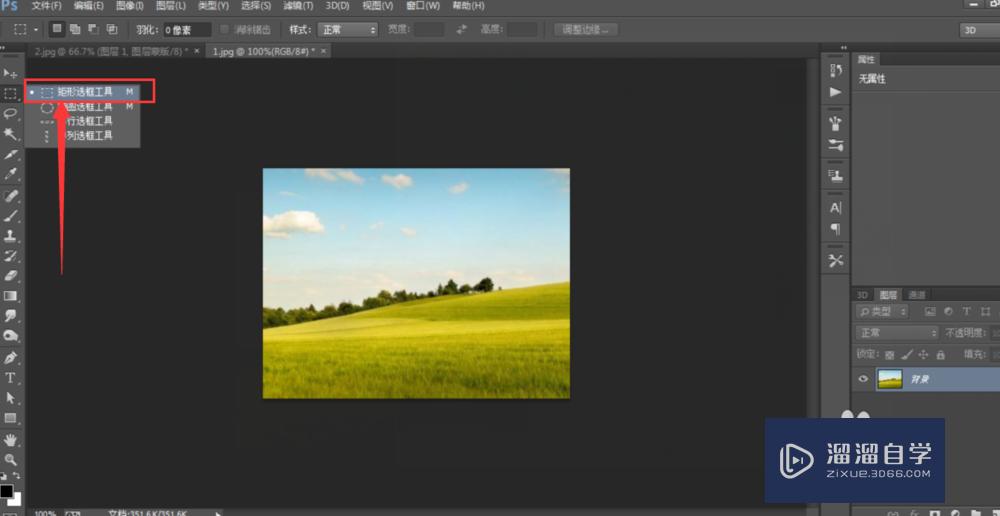Select the Pen tool
This screenshot has height=516, width=1000.
[x=10, y=357]
